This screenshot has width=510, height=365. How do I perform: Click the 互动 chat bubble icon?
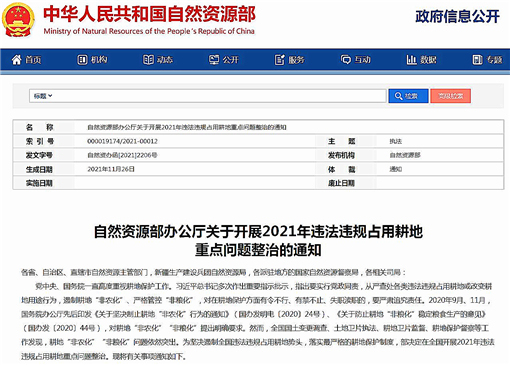346,60
